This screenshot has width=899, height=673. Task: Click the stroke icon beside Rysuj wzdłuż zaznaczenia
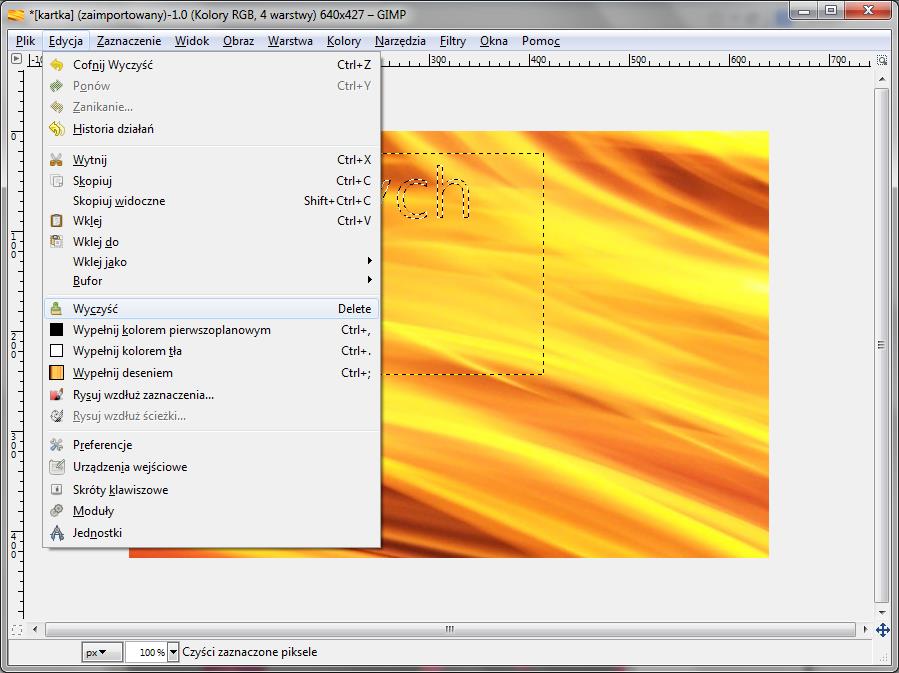coord(56,395)
